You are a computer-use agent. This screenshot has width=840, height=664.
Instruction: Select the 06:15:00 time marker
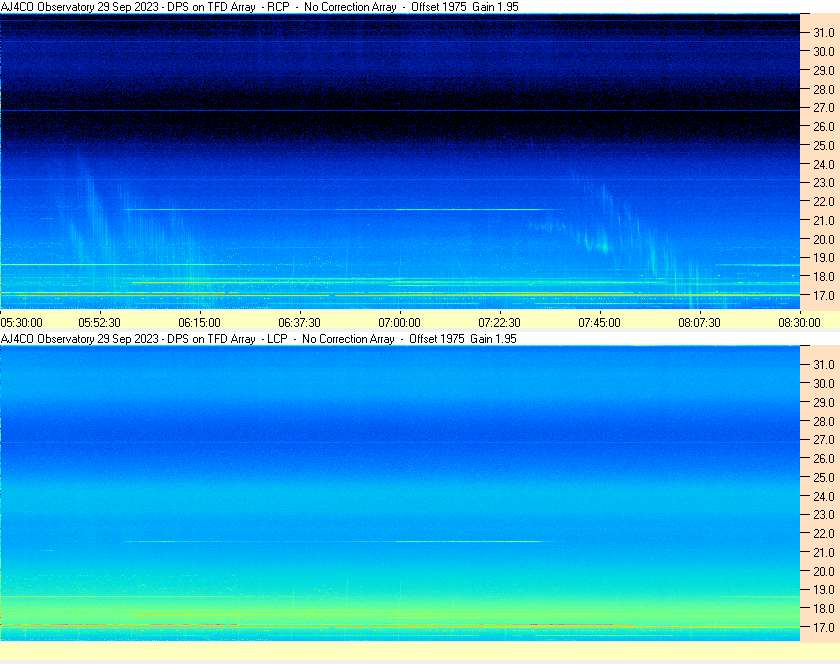pos(200,322)
